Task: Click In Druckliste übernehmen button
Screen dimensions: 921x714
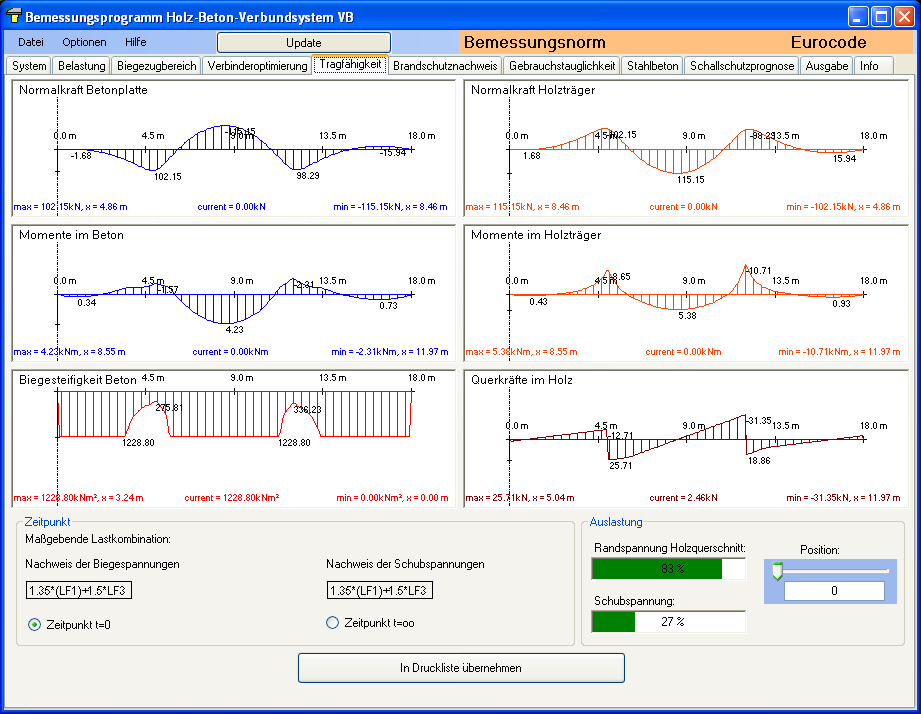Action: [461, 667]
